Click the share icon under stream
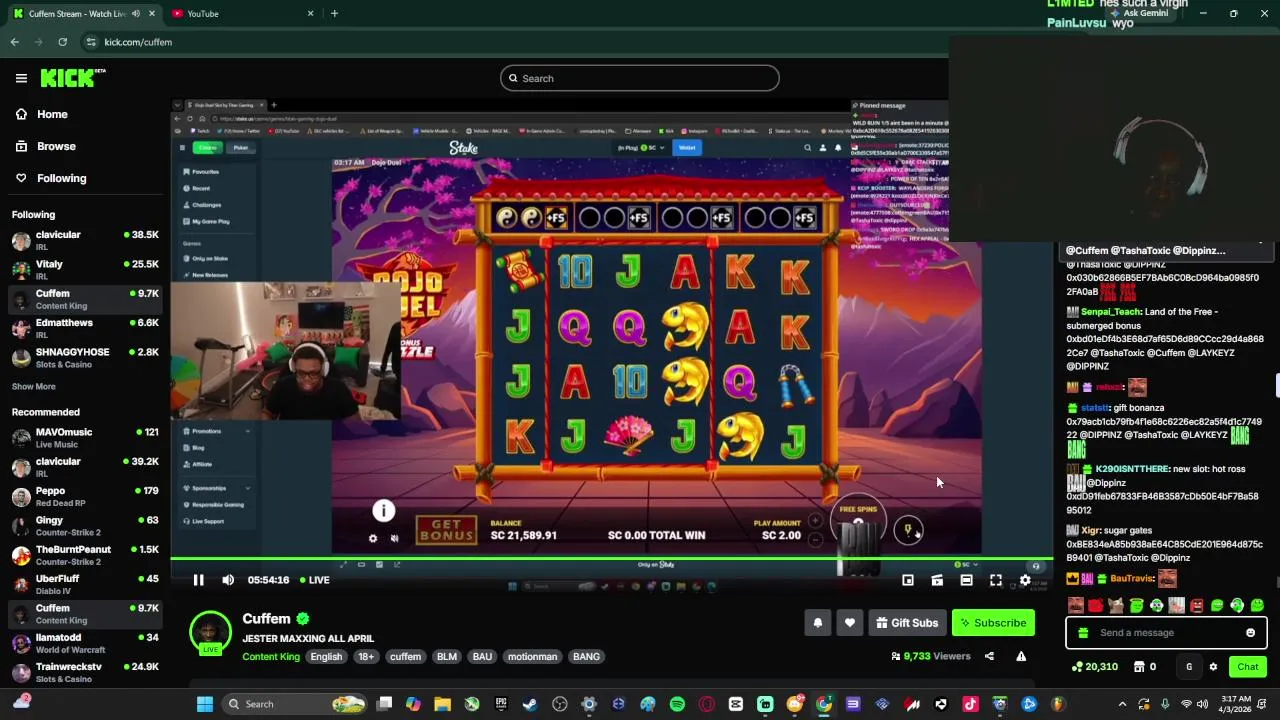The width and height of the screenshot is (1280, 720). 989,656
